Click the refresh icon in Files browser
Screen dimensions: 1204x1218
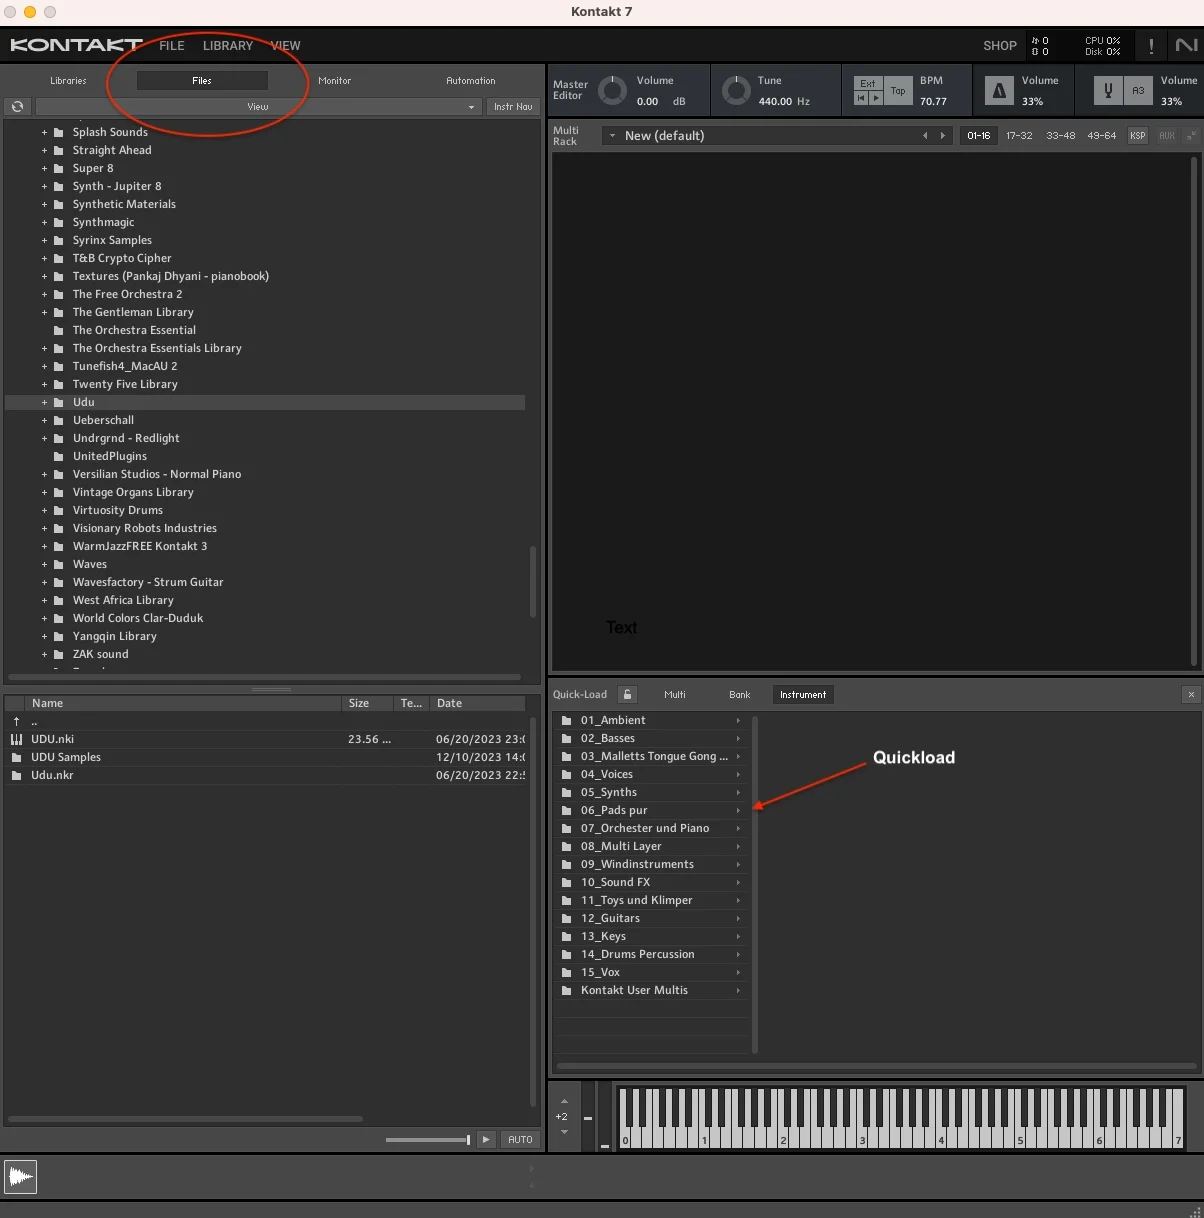tap(17, 106)
